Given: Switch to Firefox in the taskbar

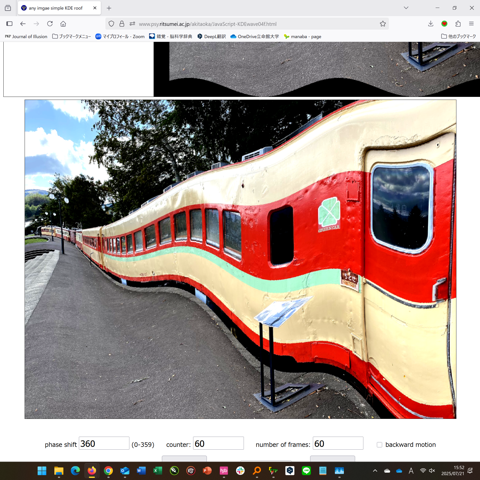Looking at the screenshot, I should point(92,471).
